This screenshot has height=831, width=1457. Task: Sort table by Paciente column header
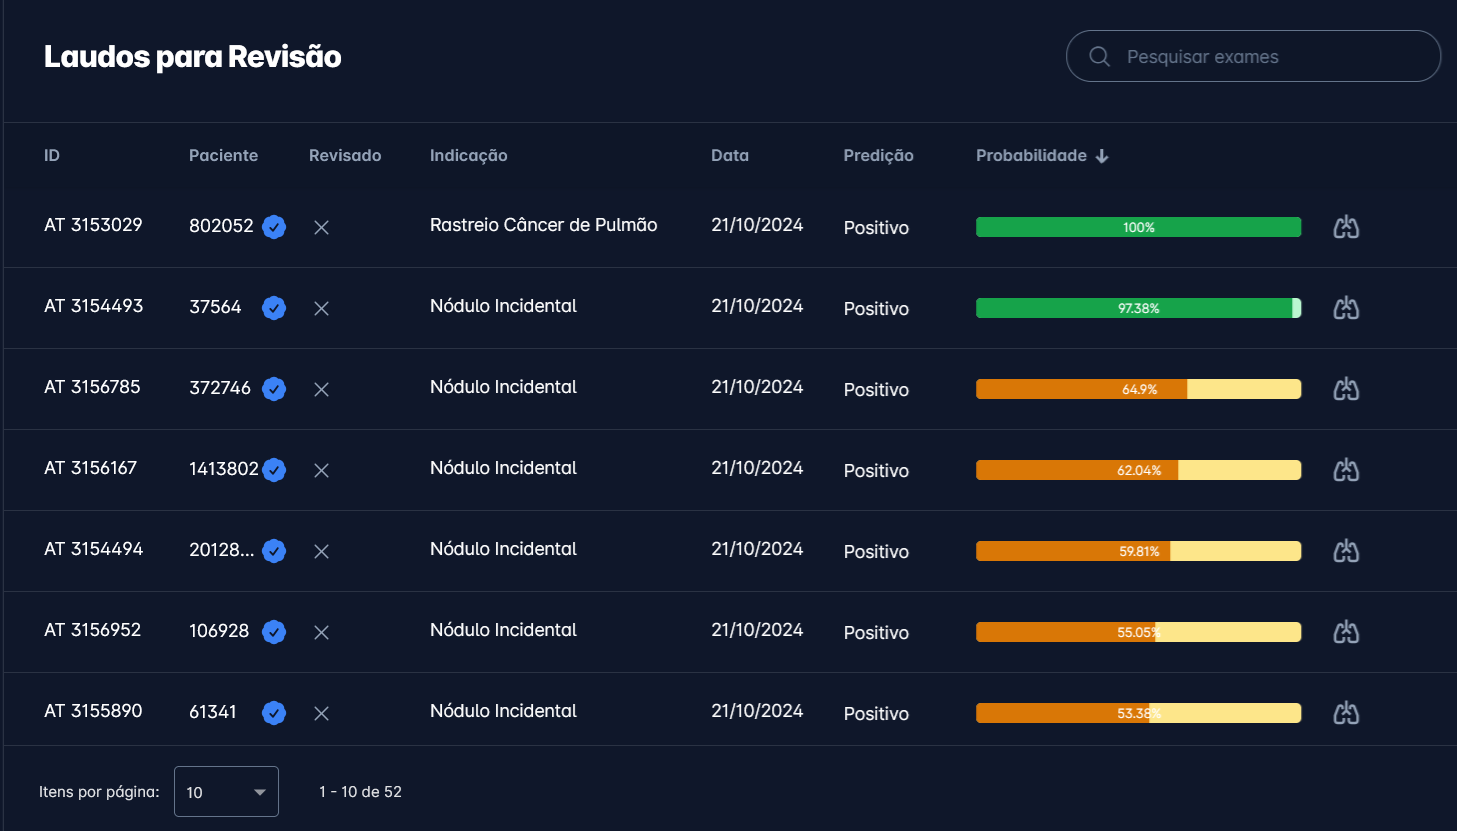[223, 155]
